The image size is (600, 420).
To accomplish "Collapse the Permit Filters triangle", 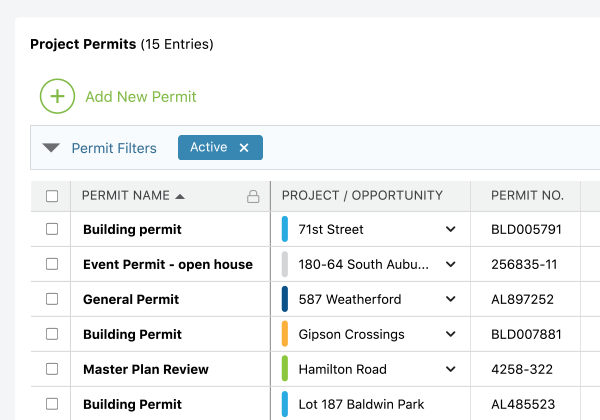I will point(51,148).
